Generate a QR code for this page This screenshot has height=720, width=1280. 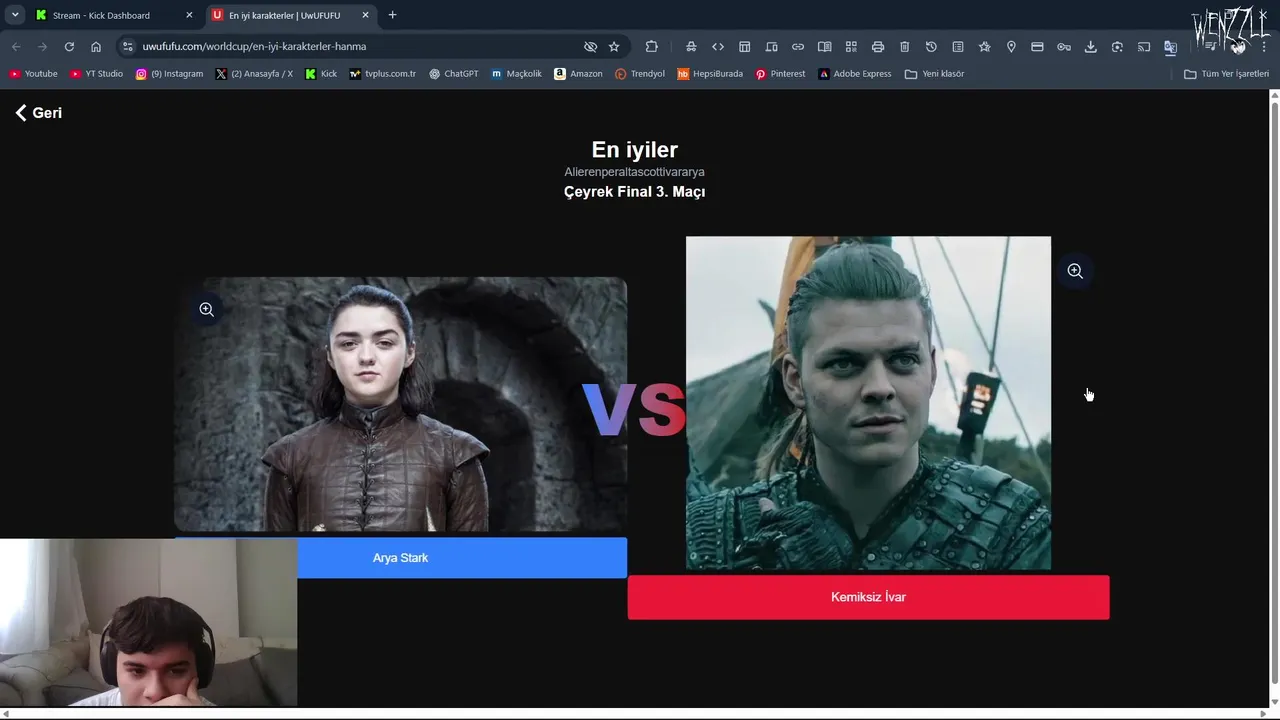click(x=851, y=46)
